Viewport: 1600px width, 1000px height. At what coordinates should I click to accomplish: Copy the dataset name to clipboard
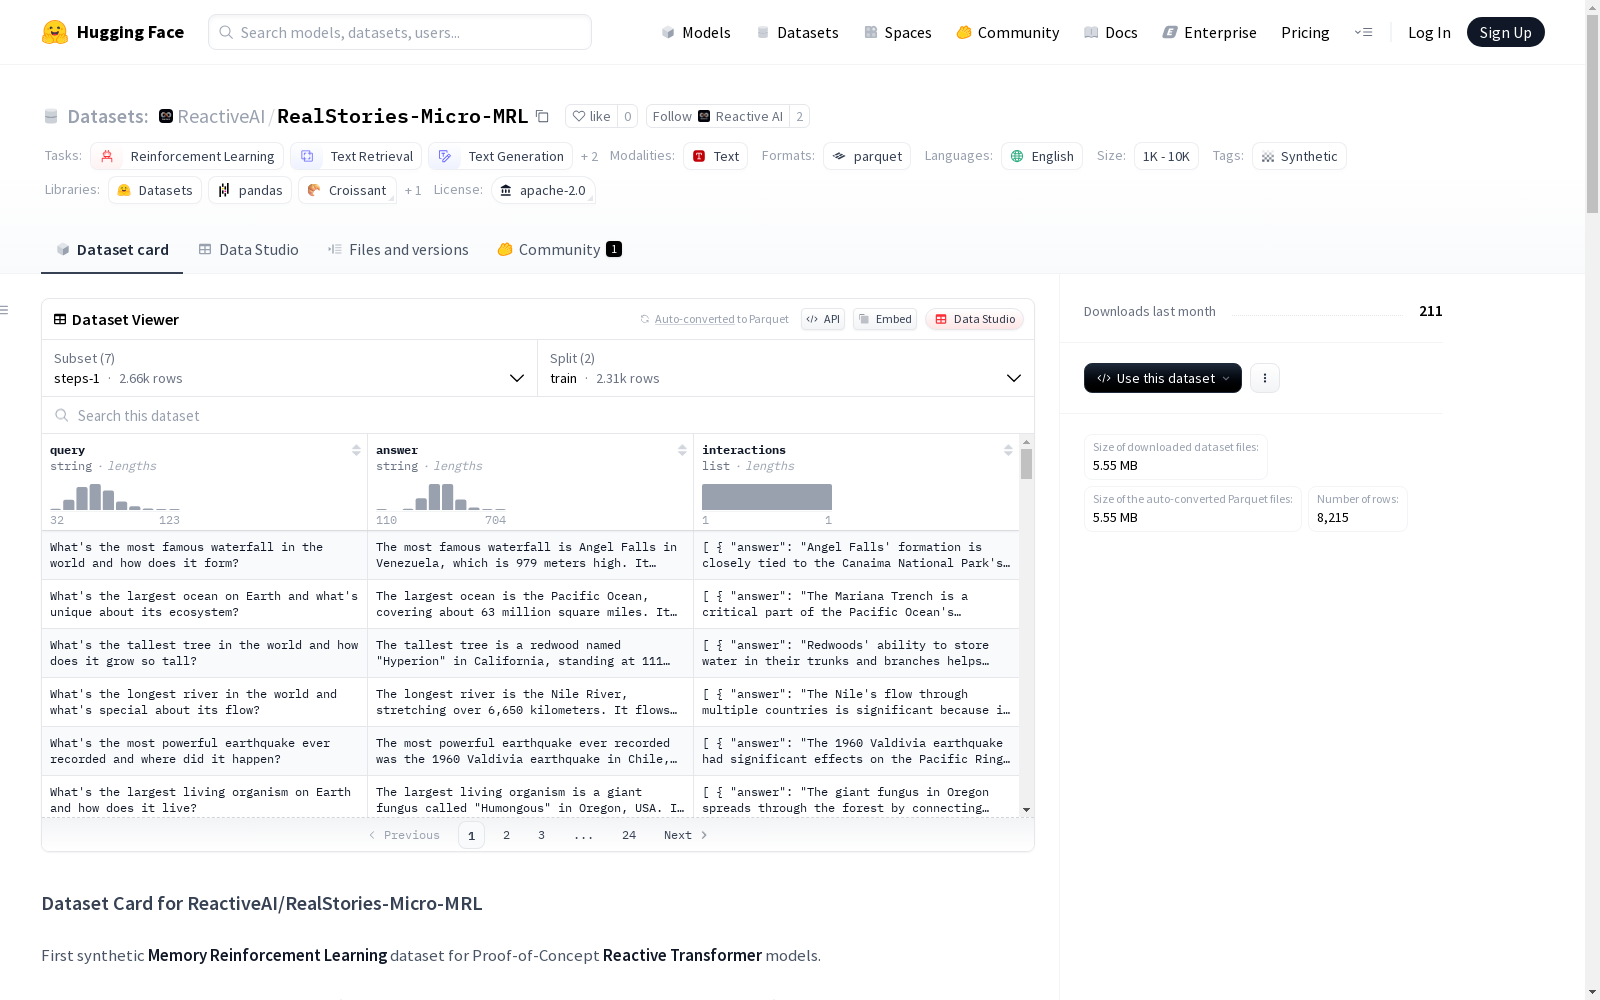[542, 116]
